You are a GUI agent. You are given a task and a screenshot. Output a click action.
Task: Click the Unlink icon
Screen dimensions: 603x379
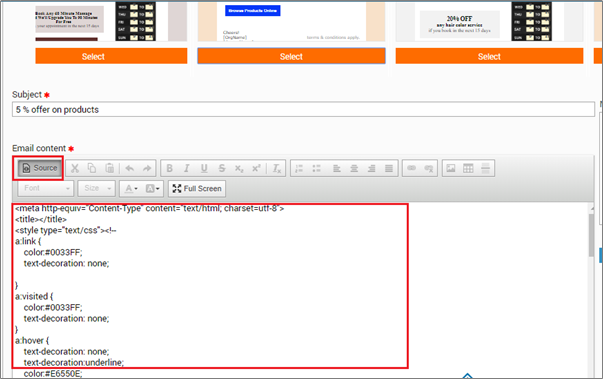click(x=429, y=168)
